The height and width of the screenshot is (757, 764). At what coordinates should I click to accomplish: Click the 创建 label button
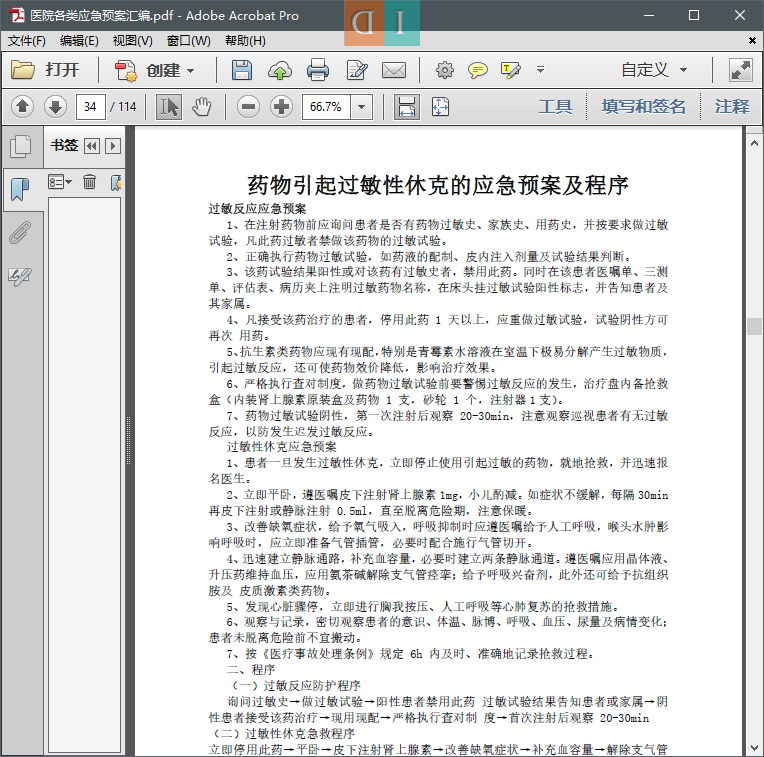163,71
